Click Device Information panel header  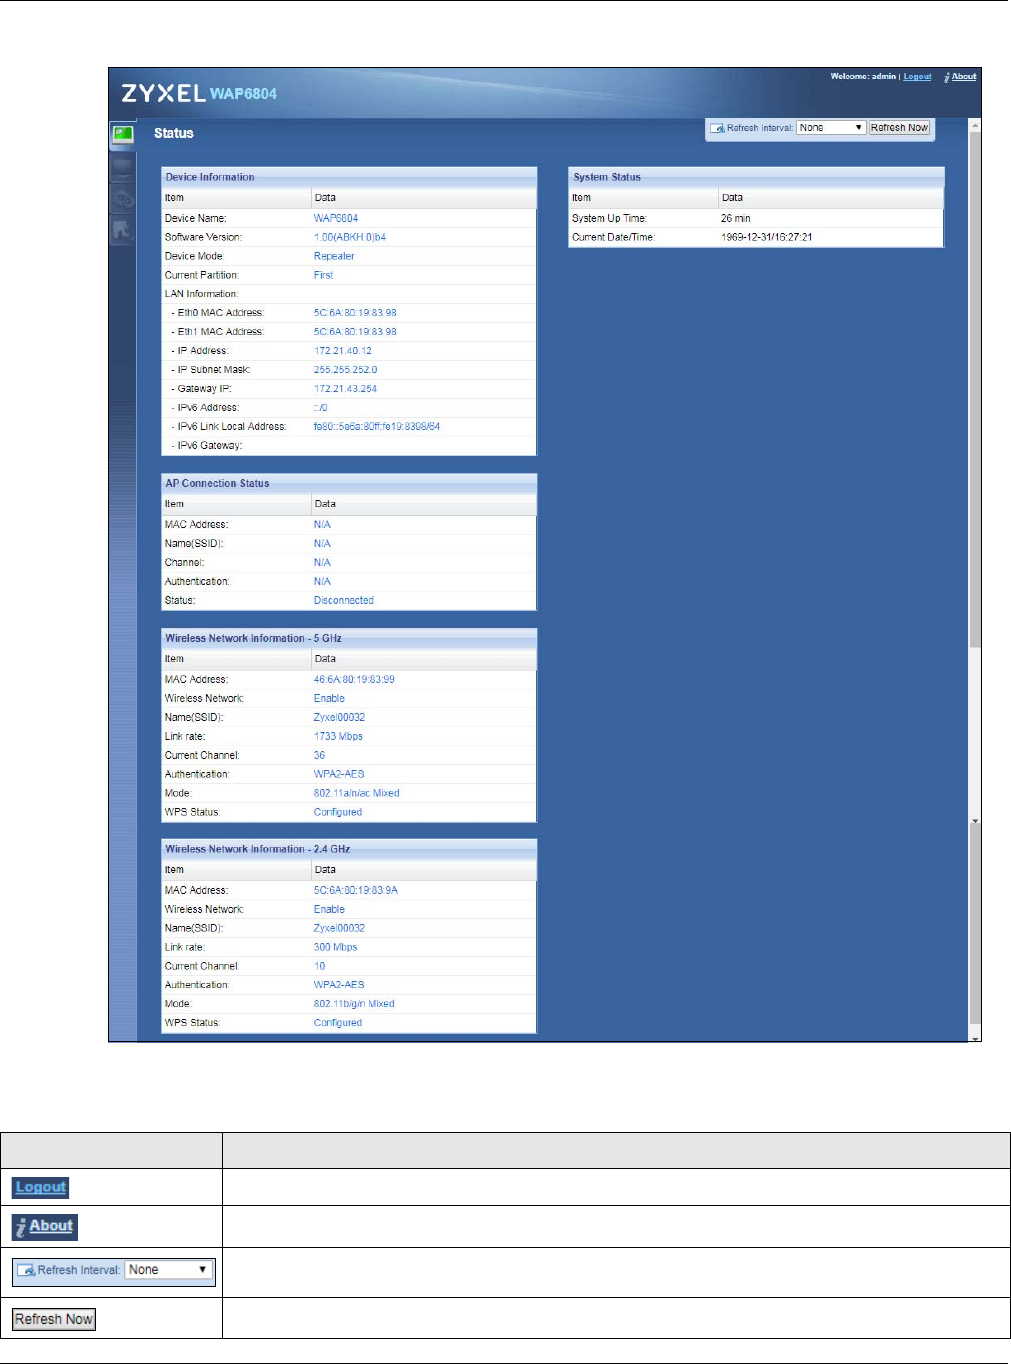tap(349, 177)
